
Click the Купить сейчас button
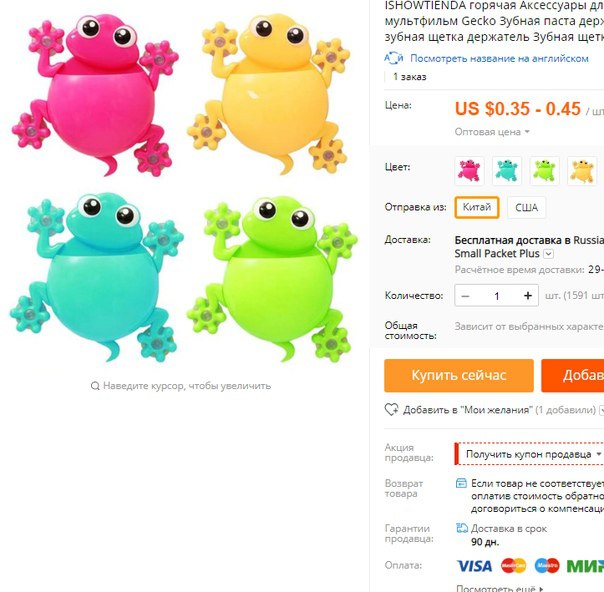[459, 376]
